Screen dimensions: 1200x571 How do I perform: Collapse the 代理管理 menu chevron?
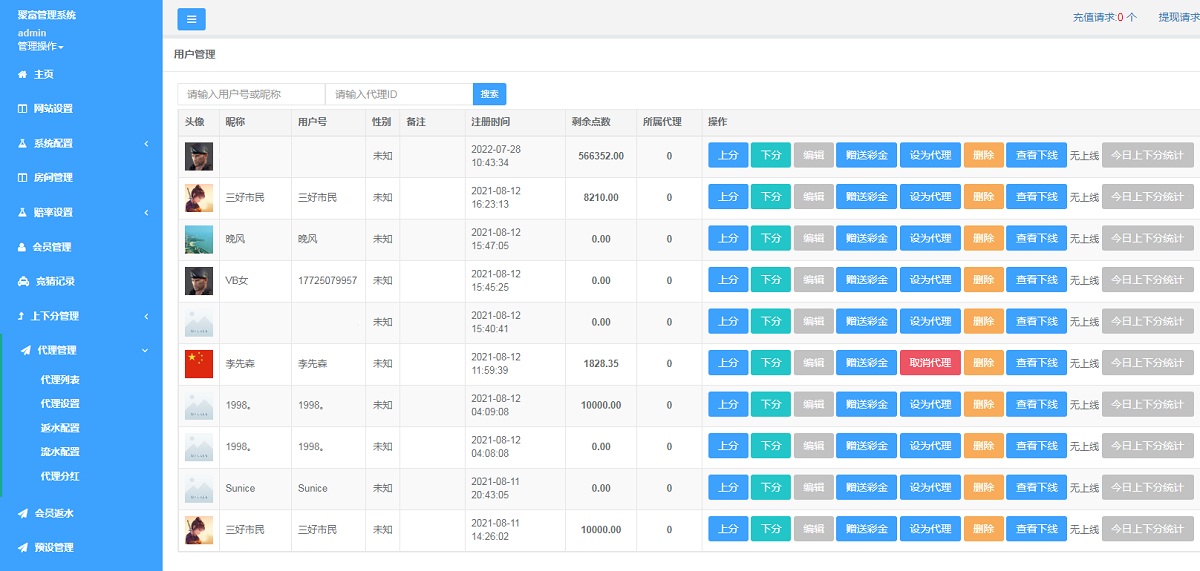click(146, 351)
